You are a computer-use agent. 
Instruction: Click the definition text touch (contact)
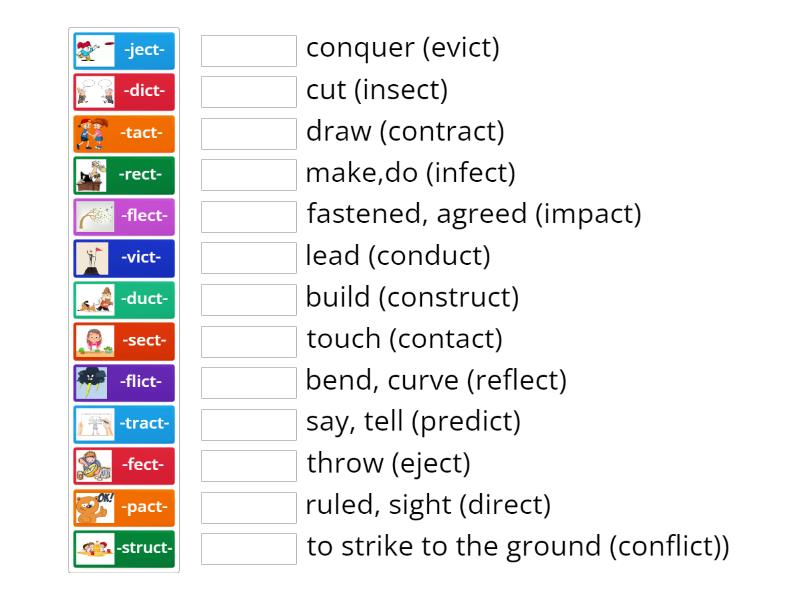[x=402, y=339]
